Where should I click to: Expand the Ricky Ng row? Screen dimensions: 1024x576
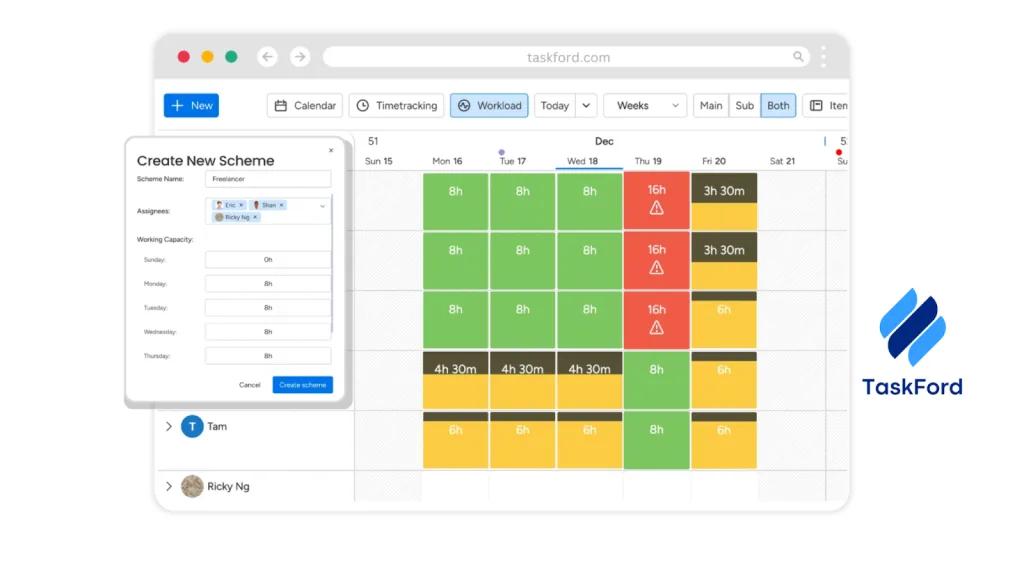pos(168,487)
